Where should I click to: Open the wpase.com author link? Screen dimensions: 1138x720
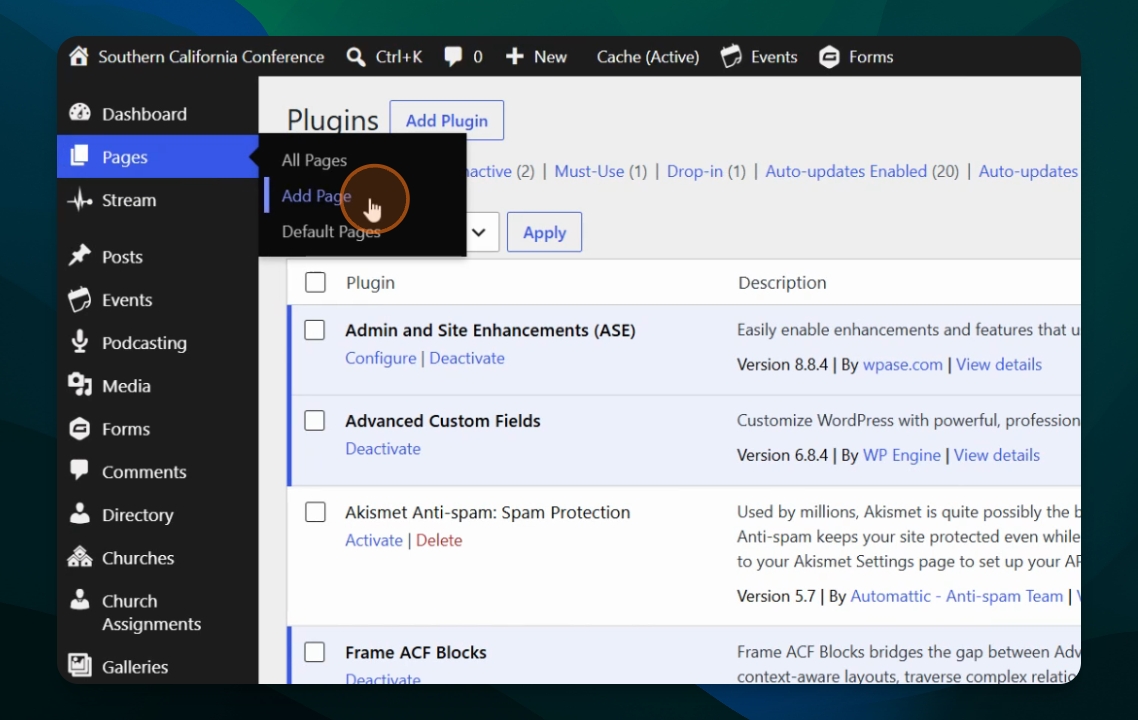903,365
